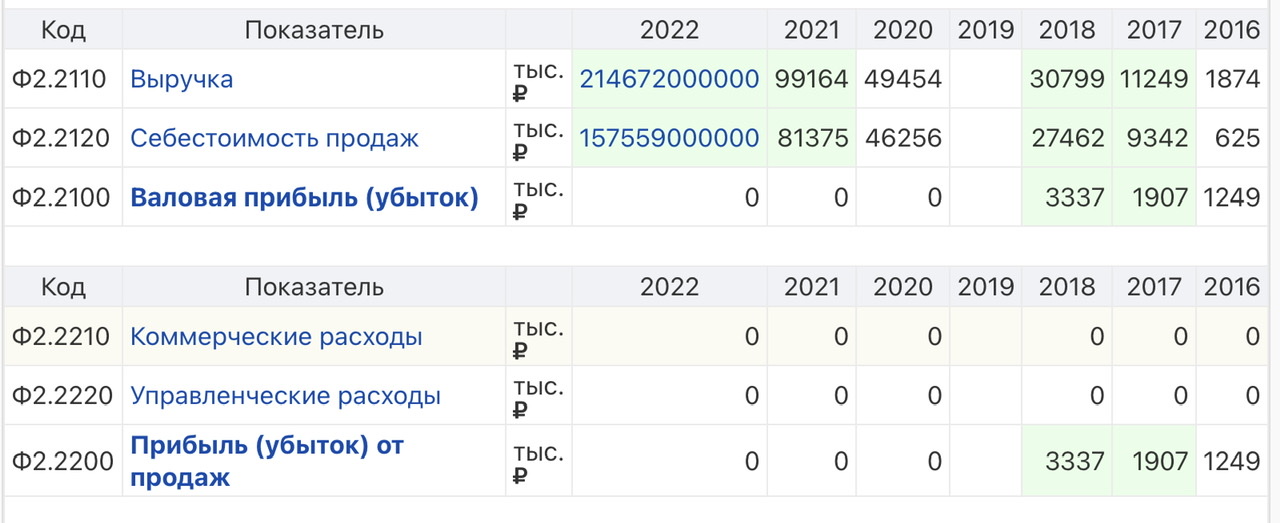Open the Себестоимость продаж link

pos(274,138)
